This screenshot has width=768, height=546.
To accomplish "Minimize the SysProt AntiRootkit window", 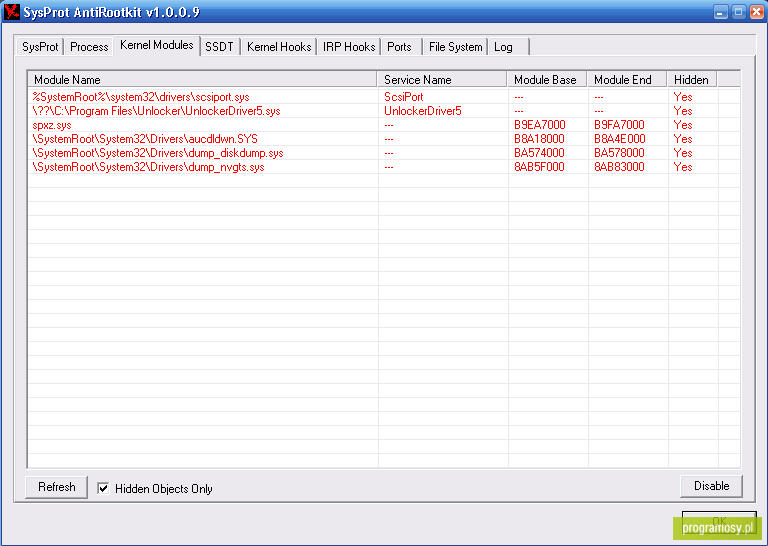I will [x=720, y=12].
